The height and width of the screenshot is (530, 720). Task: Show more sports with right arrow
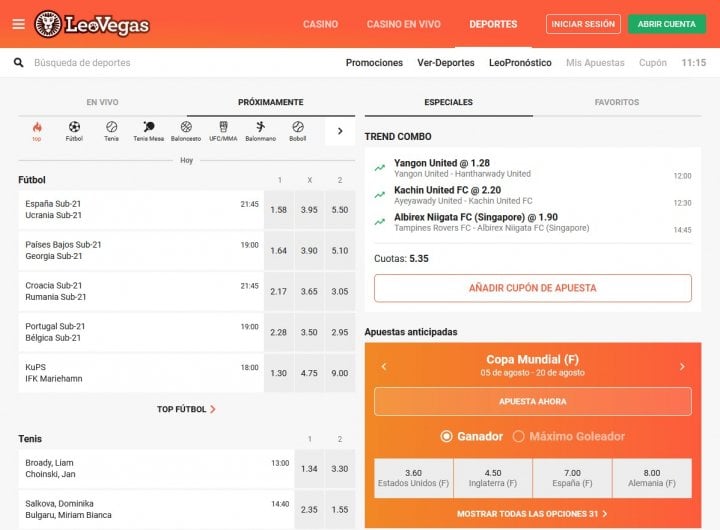tap(340, 131)
